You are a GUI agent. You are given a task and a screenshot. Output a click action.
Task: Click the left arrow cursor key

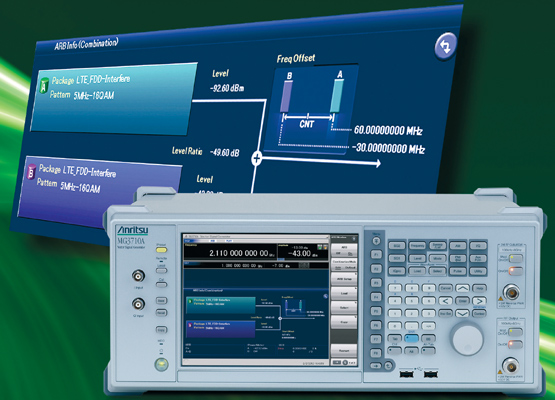click(446, 301)
